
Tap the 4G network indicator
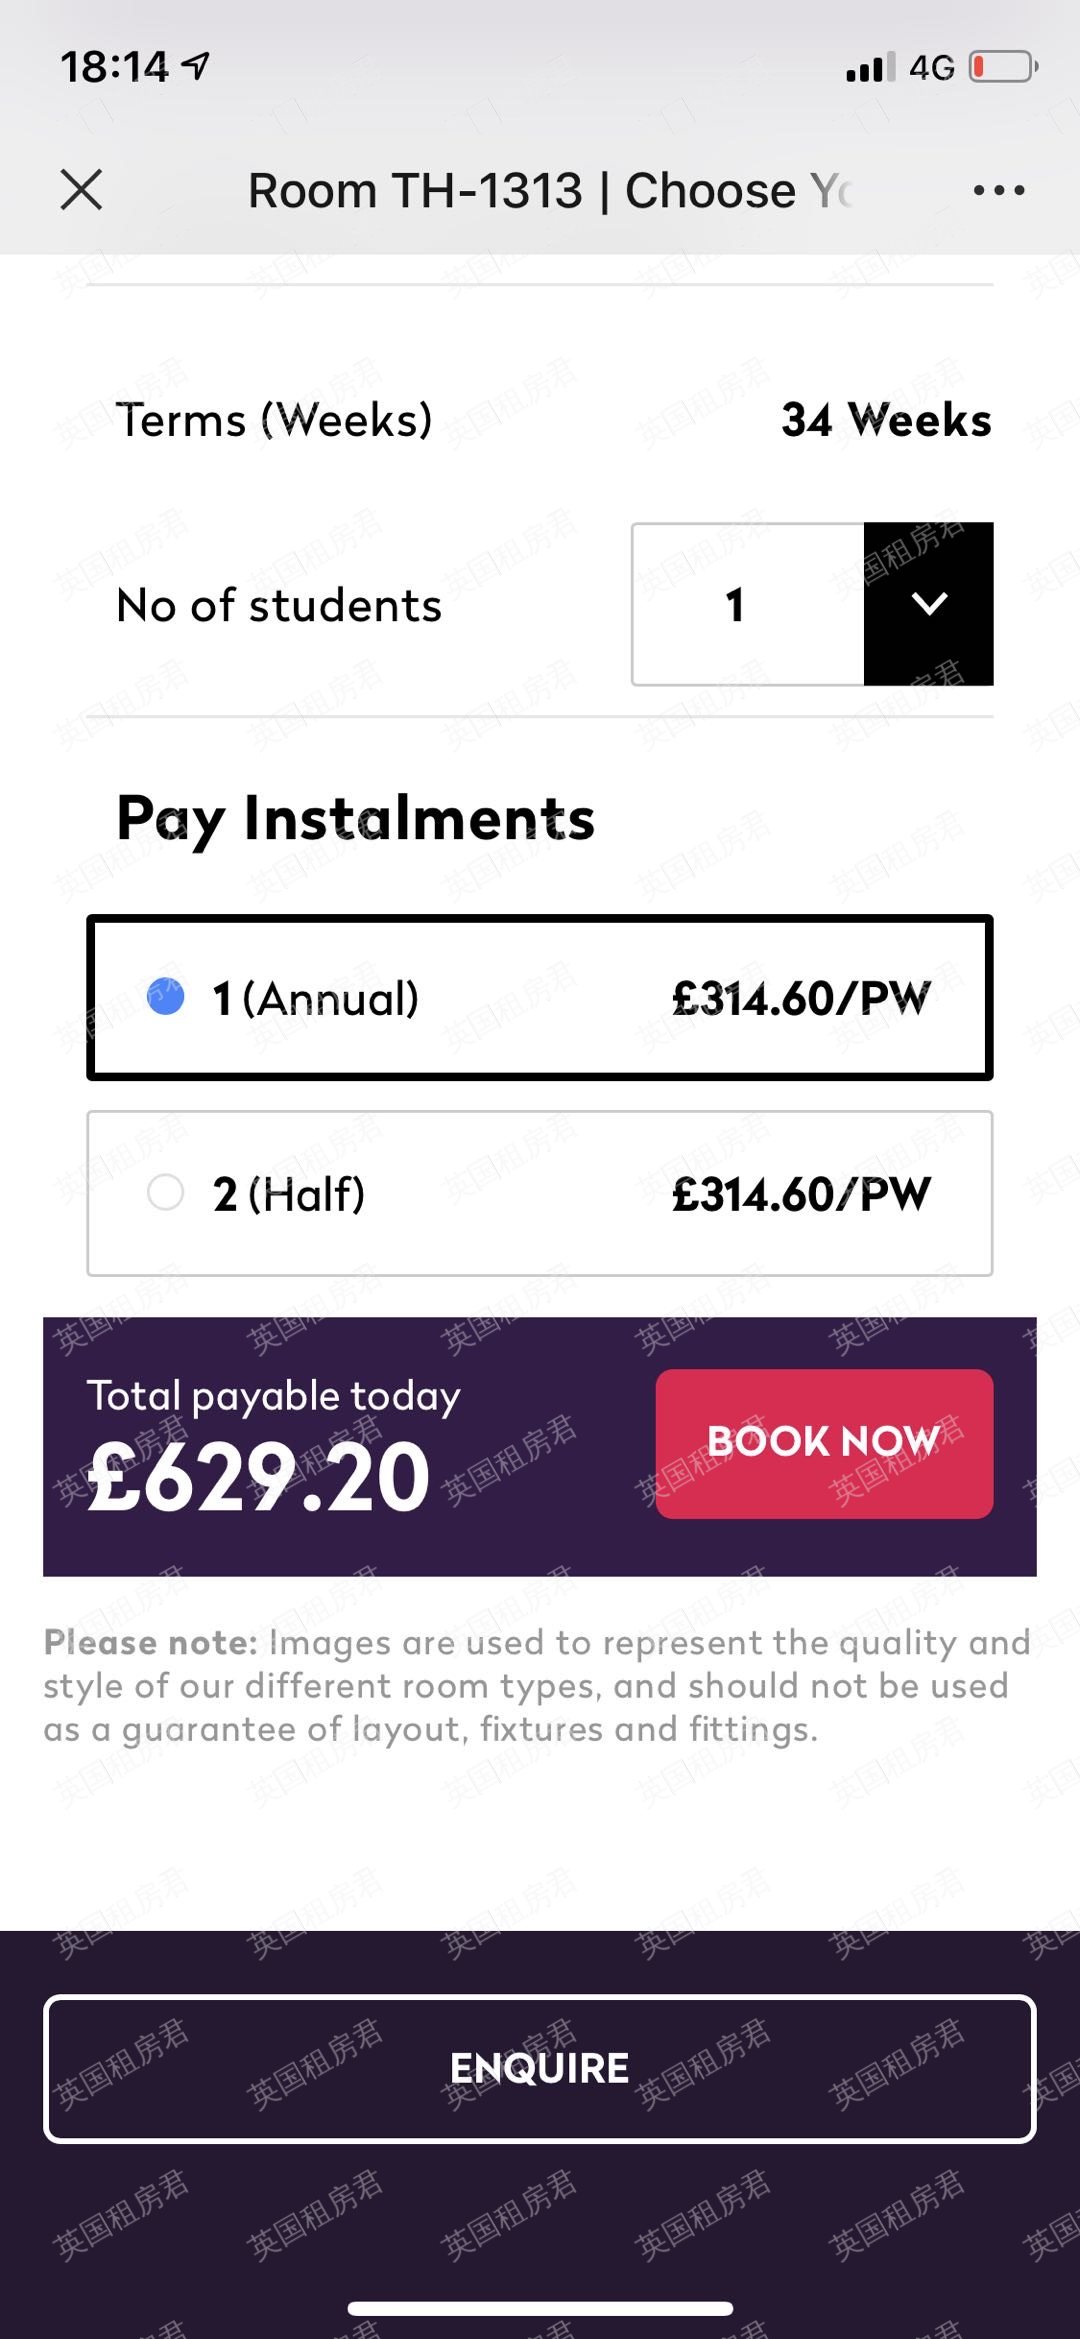click(x=932, y=68)
